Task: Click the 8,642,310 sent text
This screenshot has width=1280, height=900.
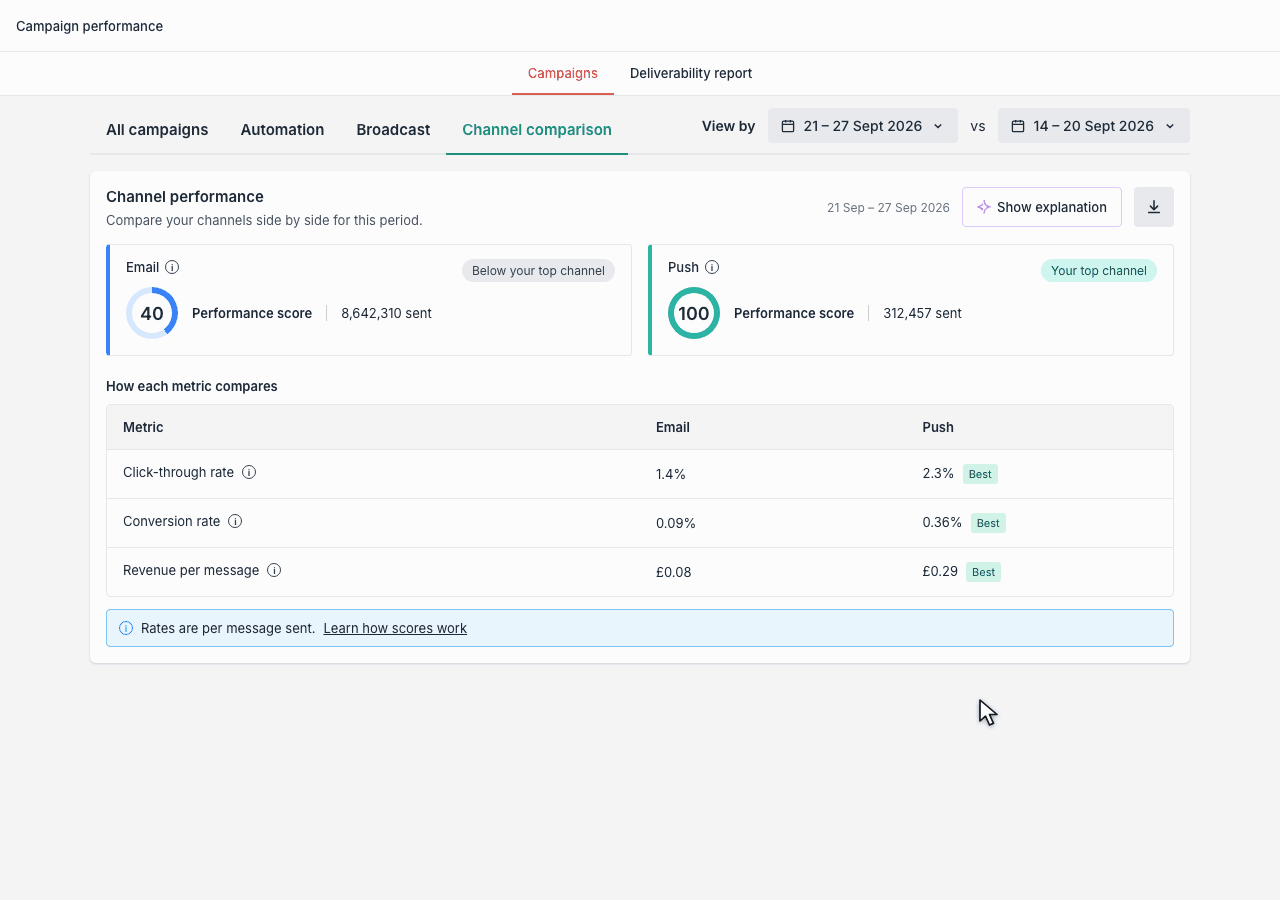Action: pos(387,313)
